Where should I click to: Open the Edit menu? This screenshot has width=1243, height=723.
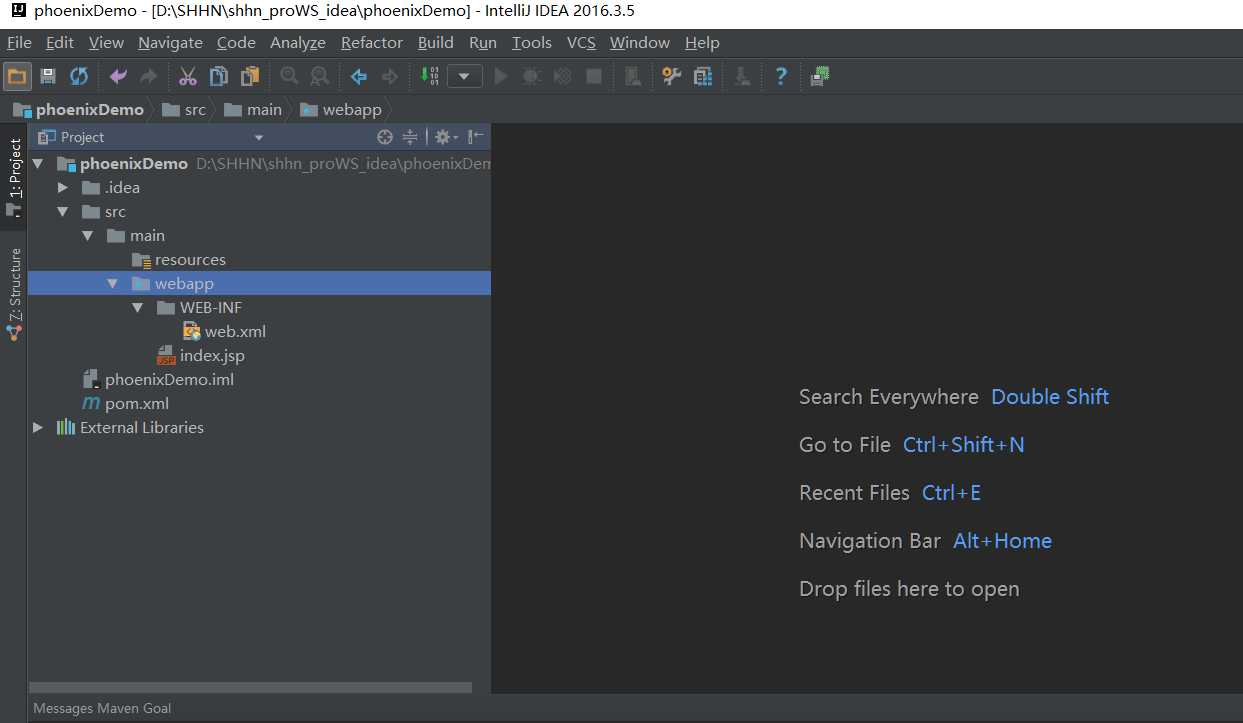(x=60, y=42)
